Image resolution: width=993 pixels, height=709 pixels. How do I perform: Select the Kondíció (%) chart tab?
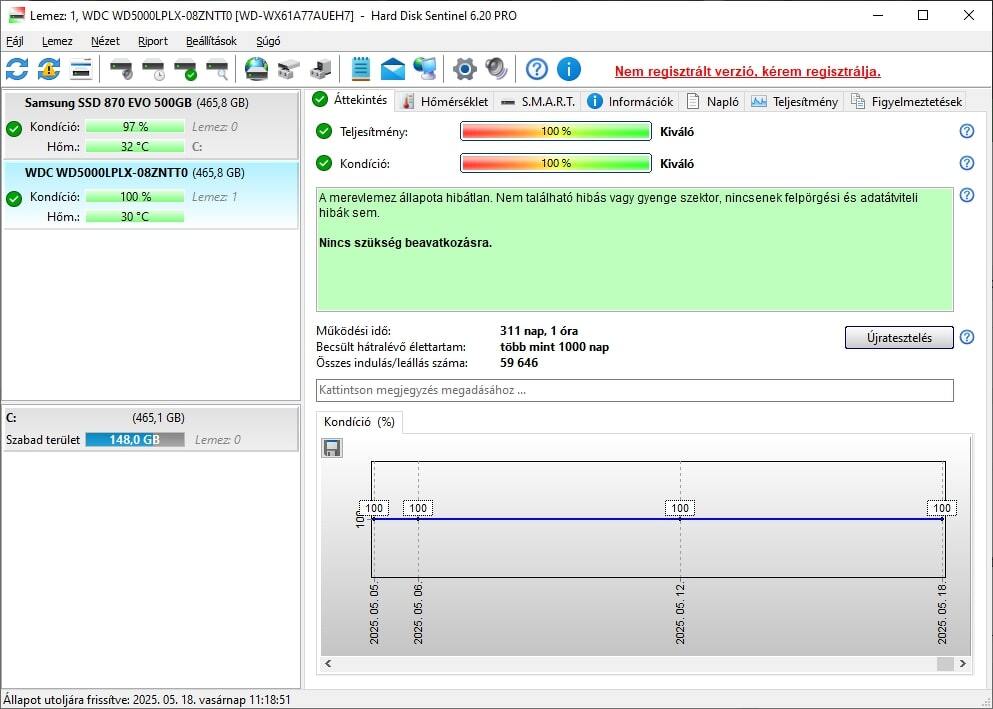359,422
